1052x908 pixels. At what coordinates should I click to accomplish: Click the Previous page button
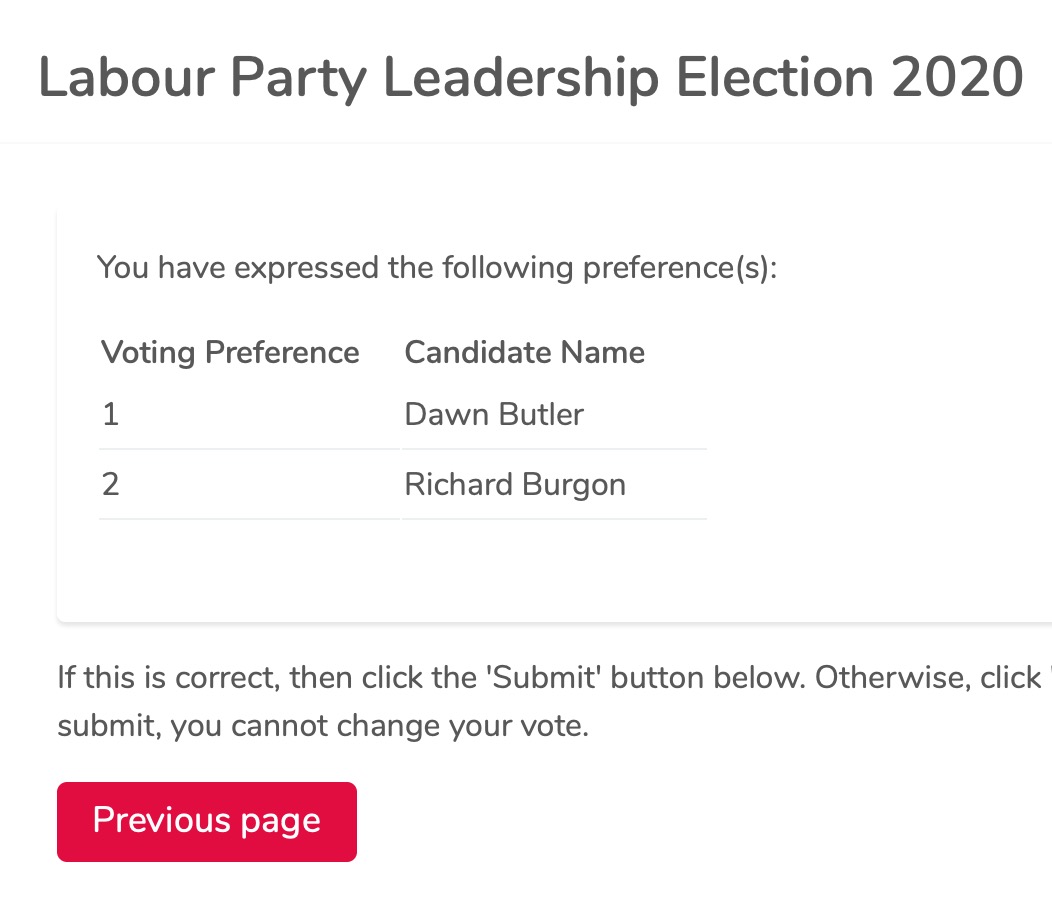pyautogui.click(x=206, y=821)
